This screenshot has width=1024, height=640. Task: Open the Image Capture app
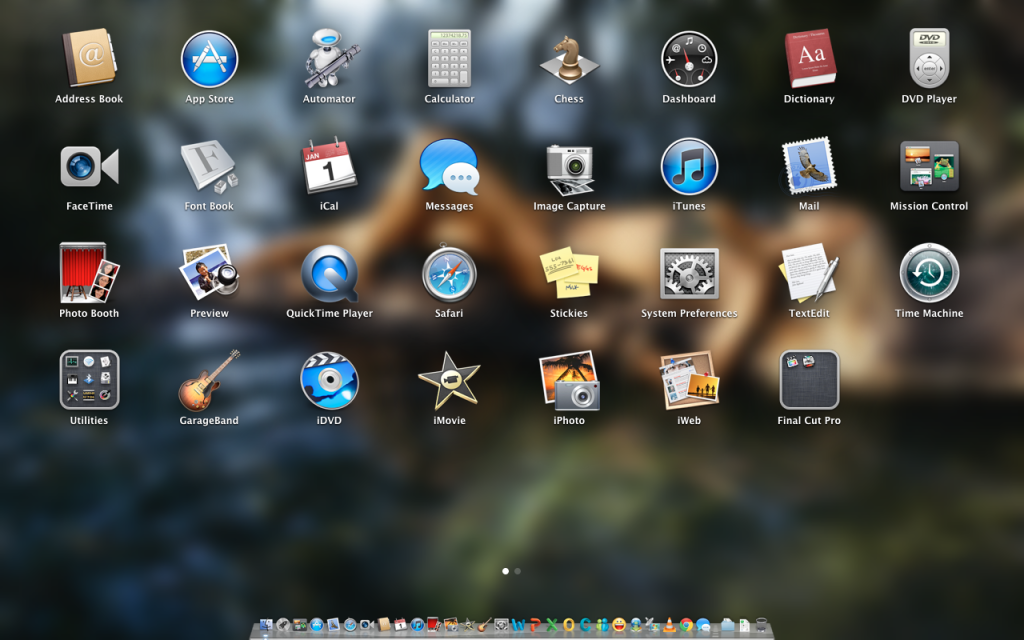[x=569, y=168]
